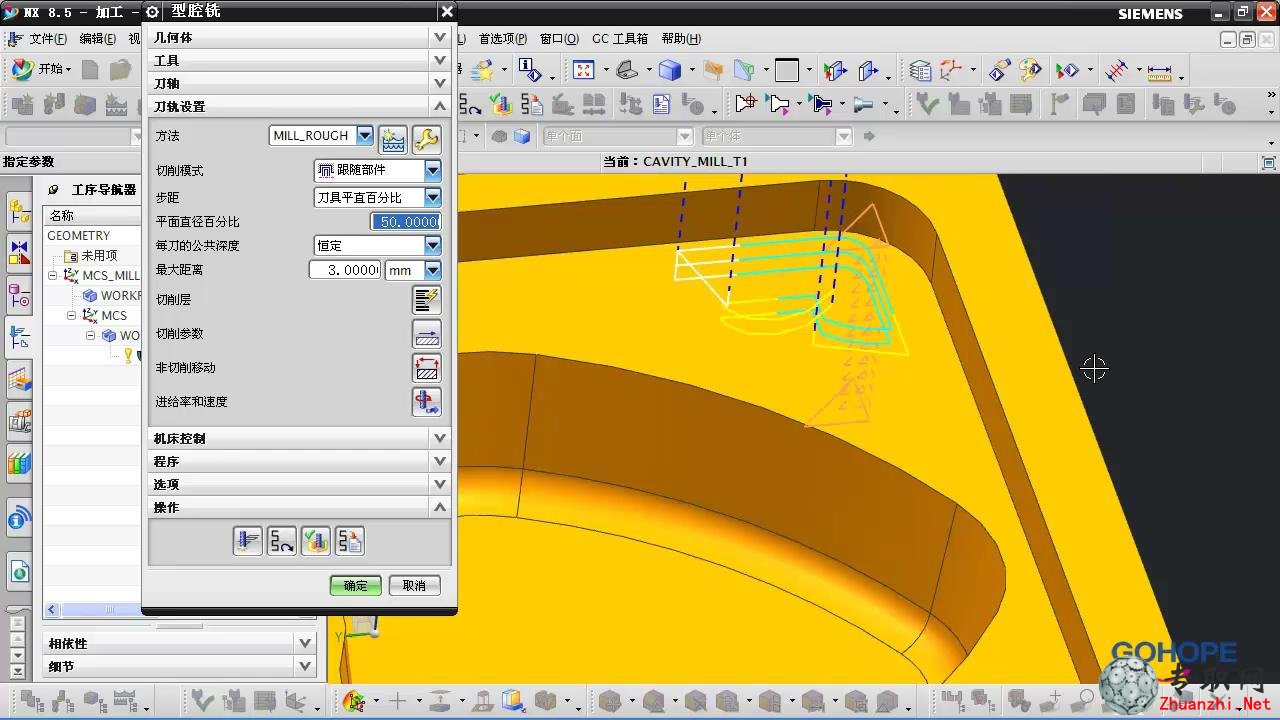Click the layer settings stack icon

920,71
